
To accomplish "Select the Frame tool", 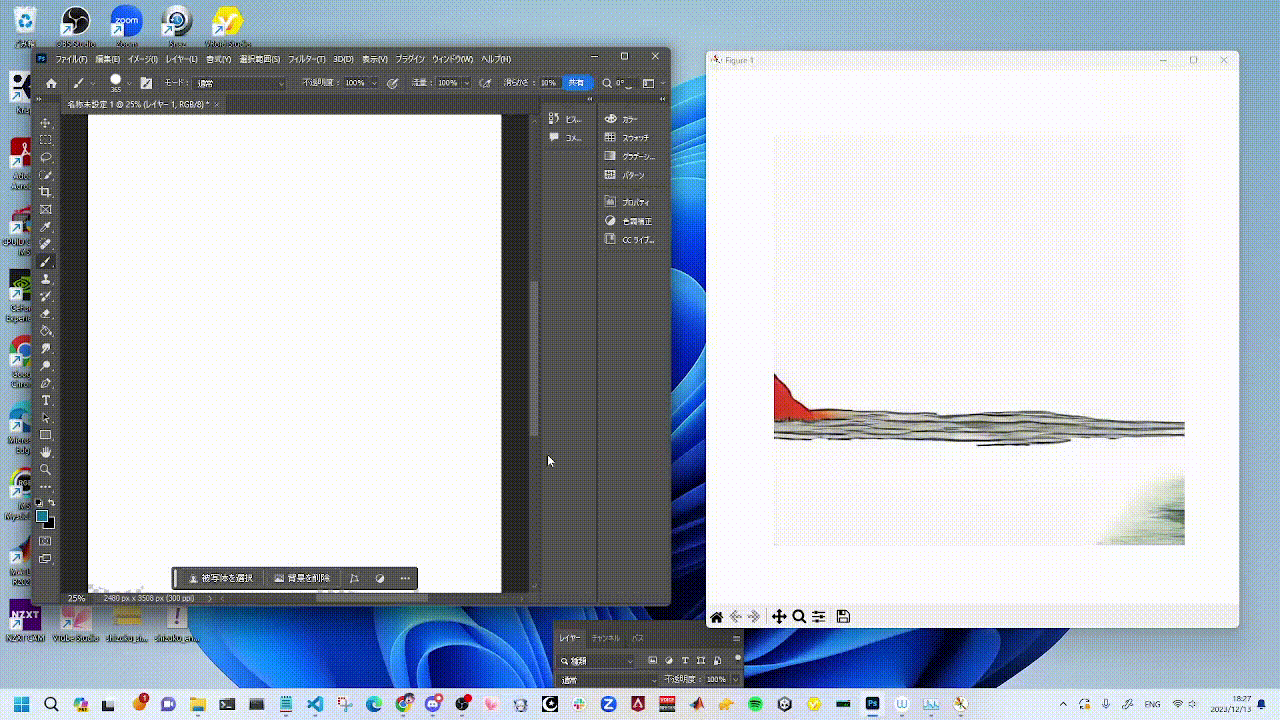I will point(46,210).
